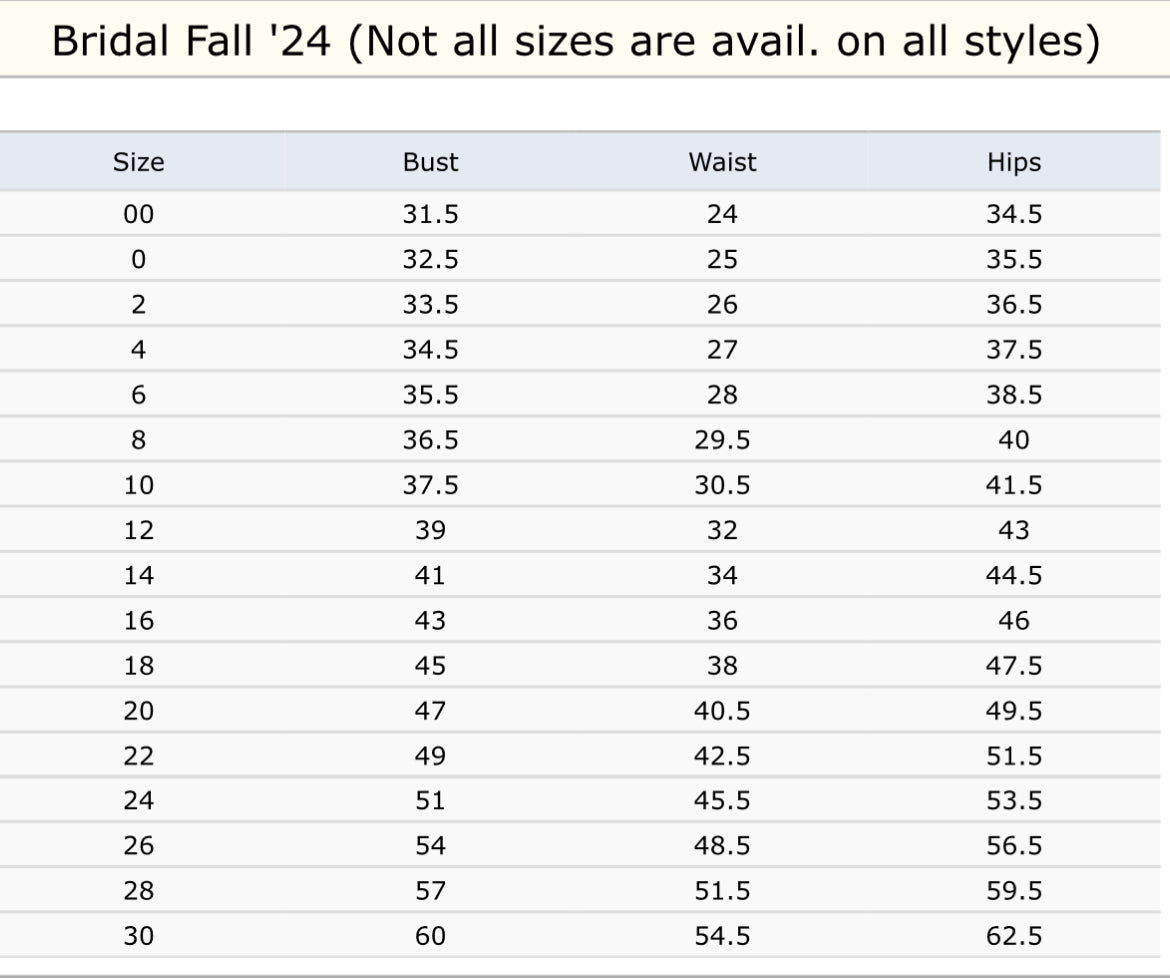Click the Hips column header
This screenshot has width=1170, height=978.
pyautogui.click(x=1014, y=162)
